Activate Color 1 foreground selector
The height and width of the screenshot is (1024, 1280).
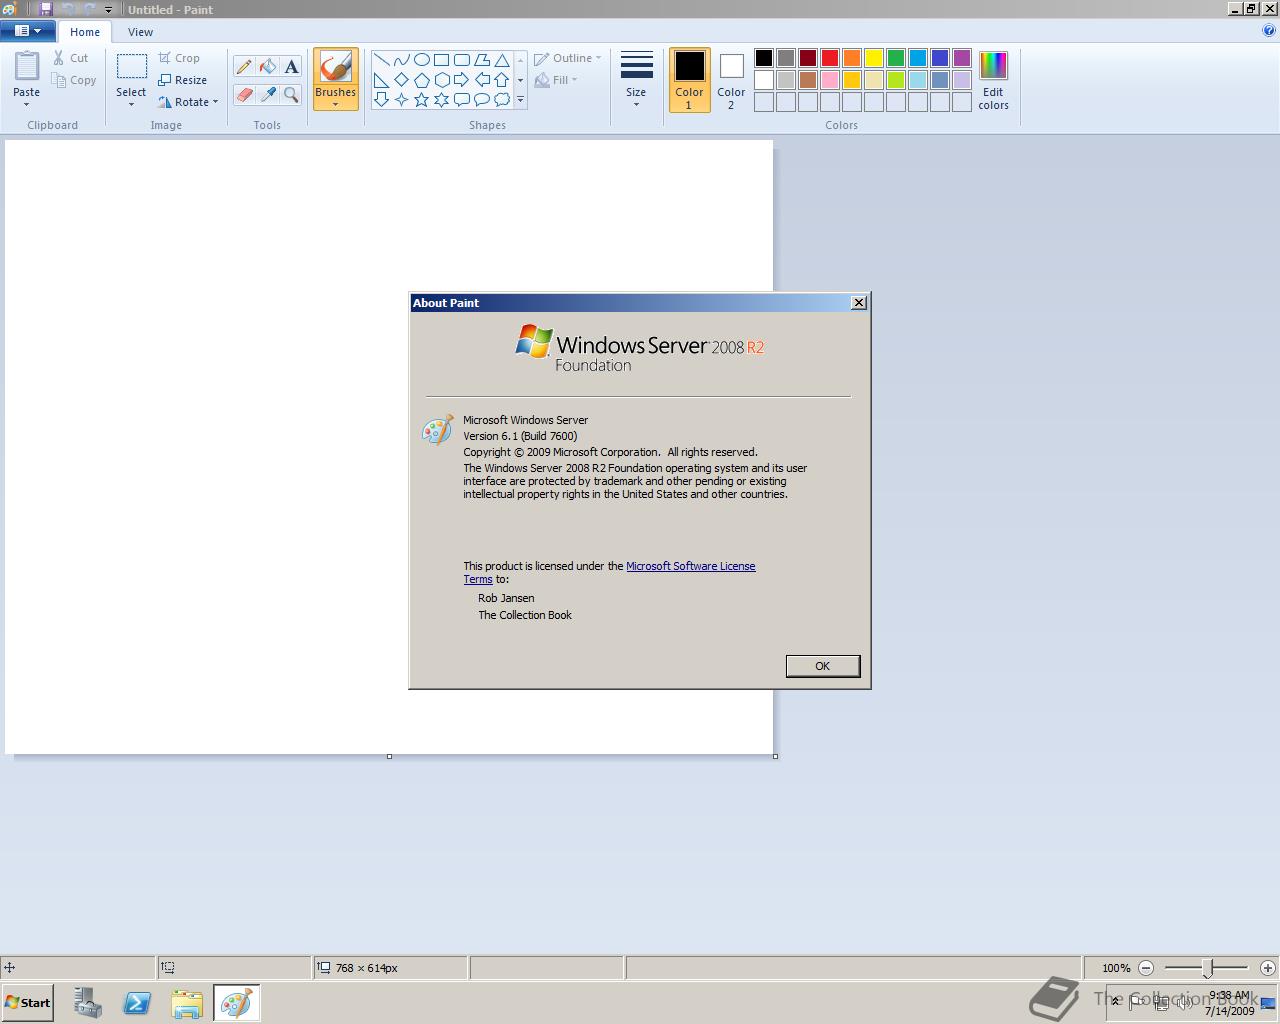689,80
